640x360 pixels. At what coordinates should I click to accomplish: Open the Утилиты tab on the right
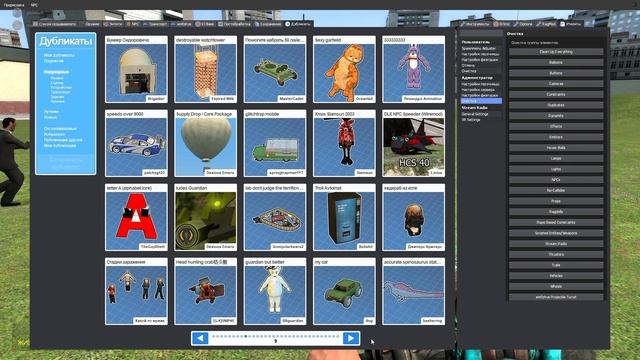click(571, 24)
